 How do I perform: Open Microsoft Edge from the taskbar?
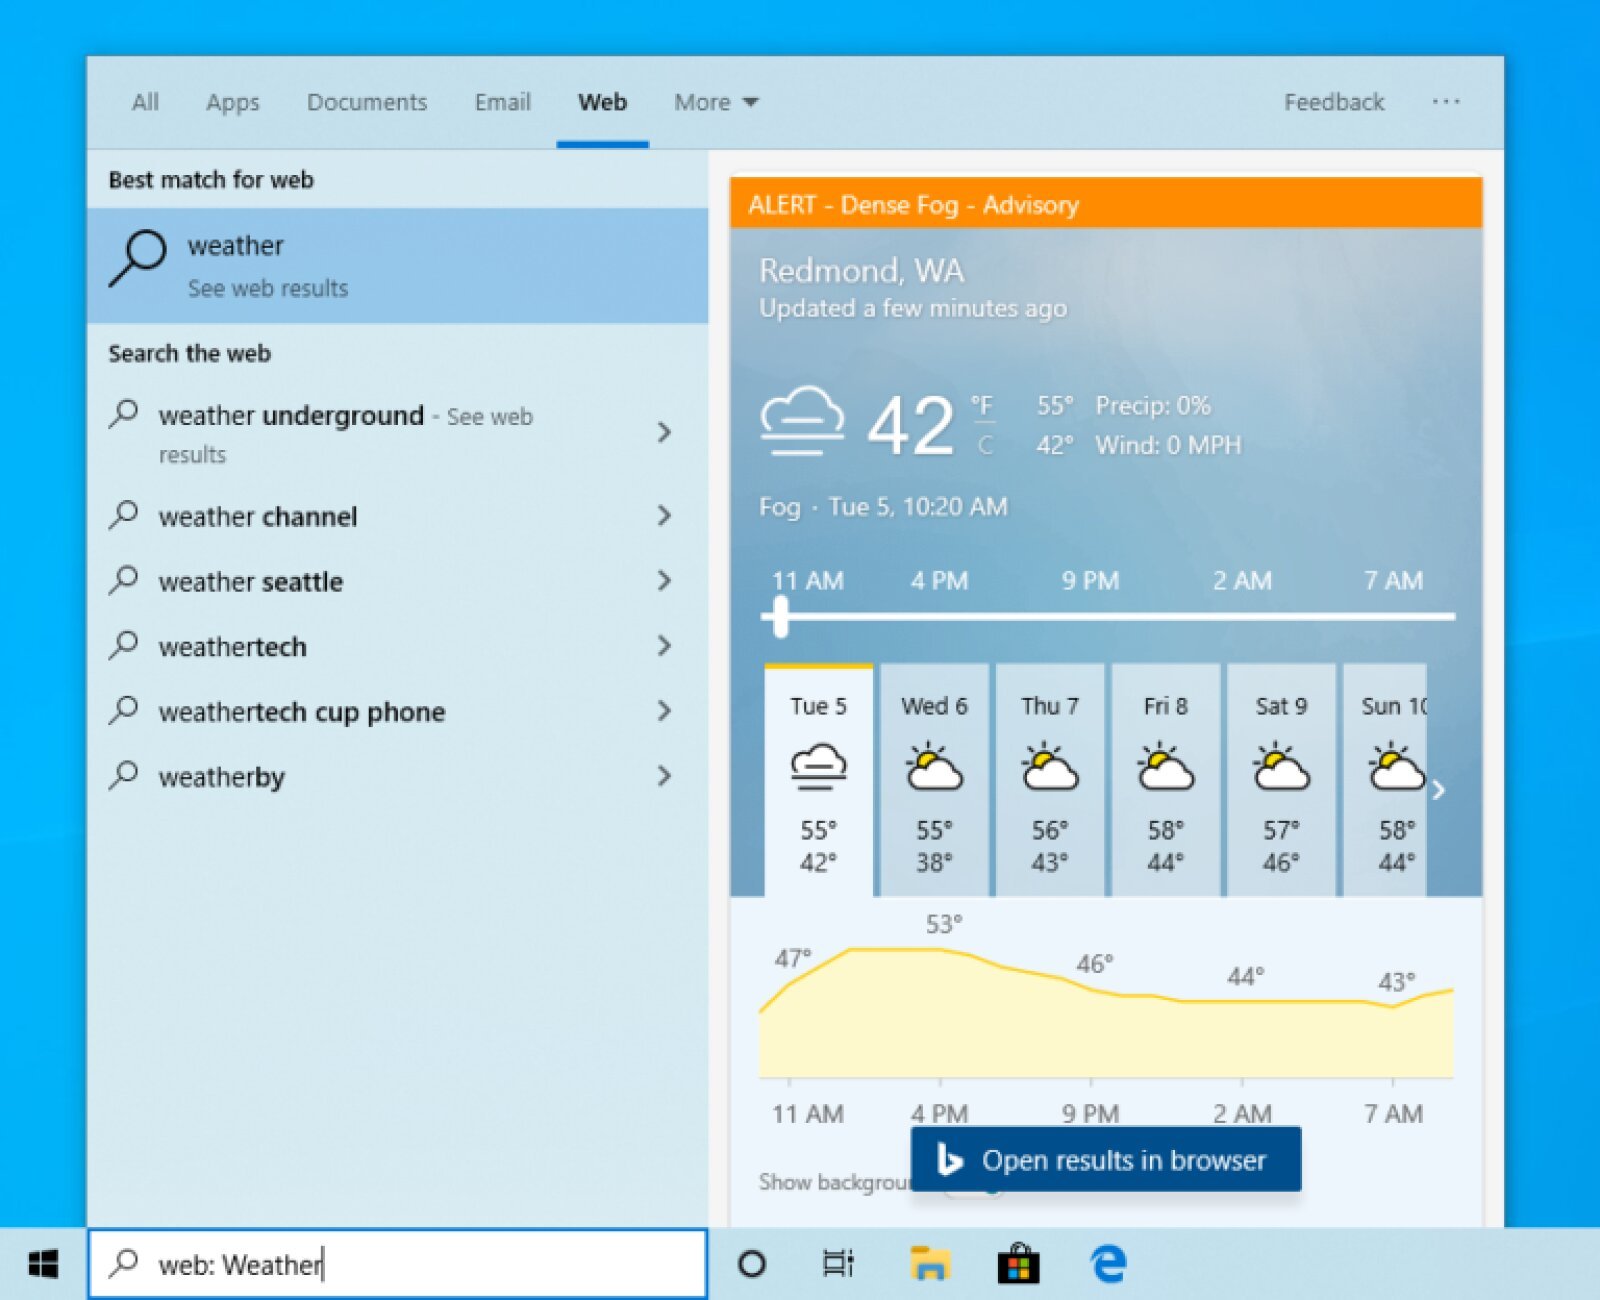click(x=1106, y=1264)
